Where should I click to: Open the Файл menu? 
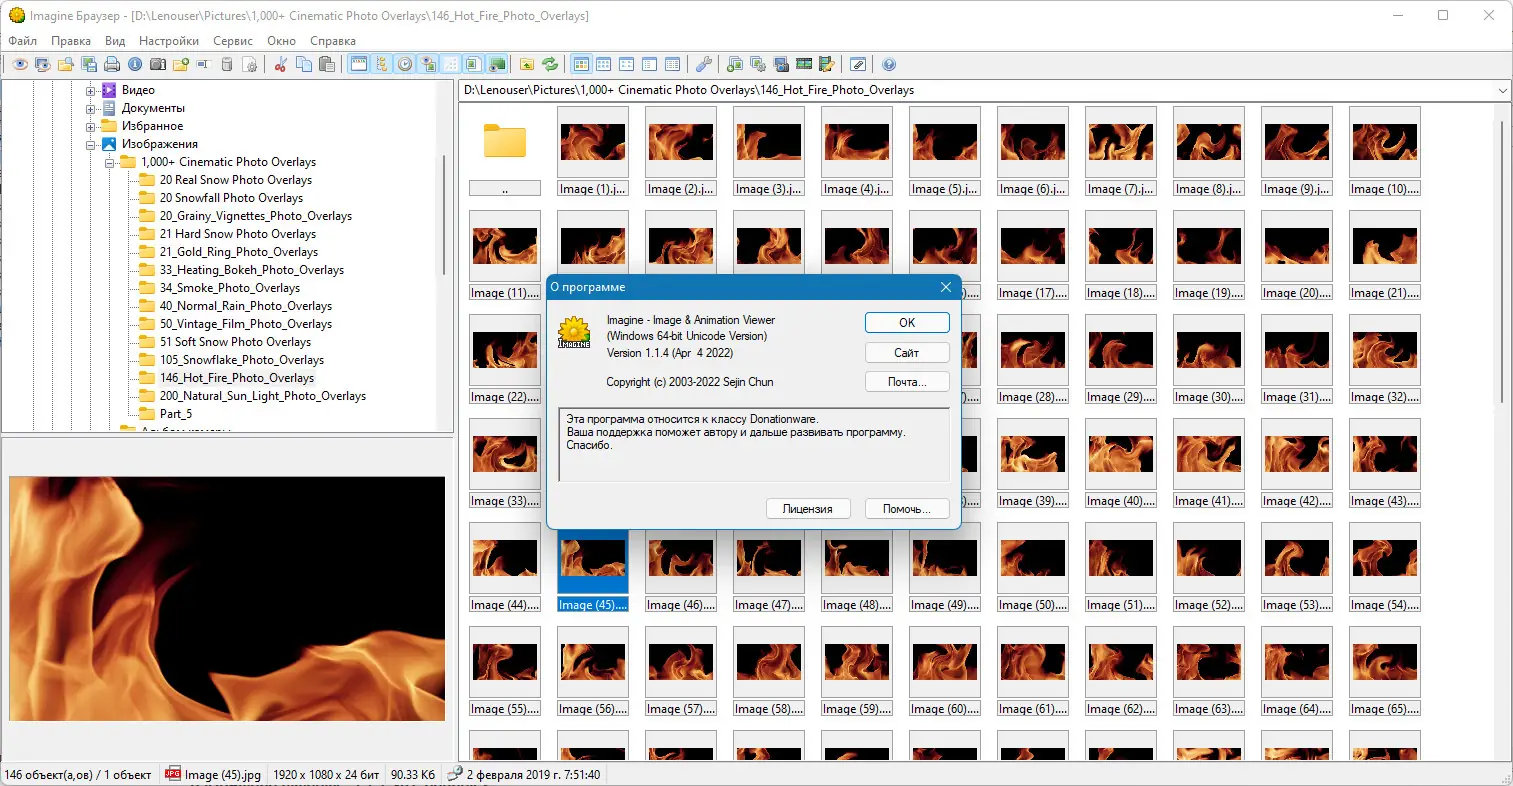[x=23, y=41]
